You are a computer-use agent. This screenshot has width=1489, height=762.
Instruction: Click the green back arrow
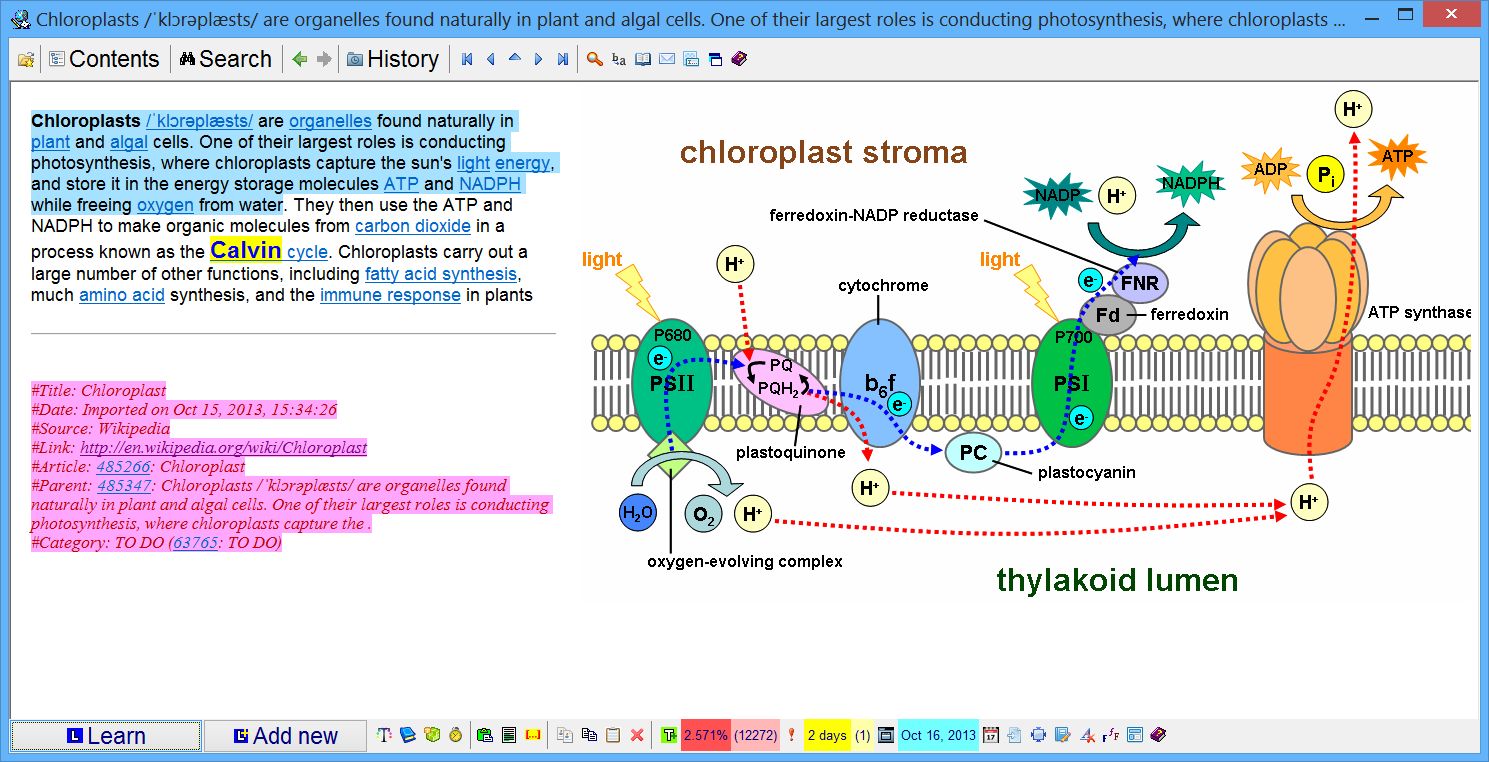point(299,59)
